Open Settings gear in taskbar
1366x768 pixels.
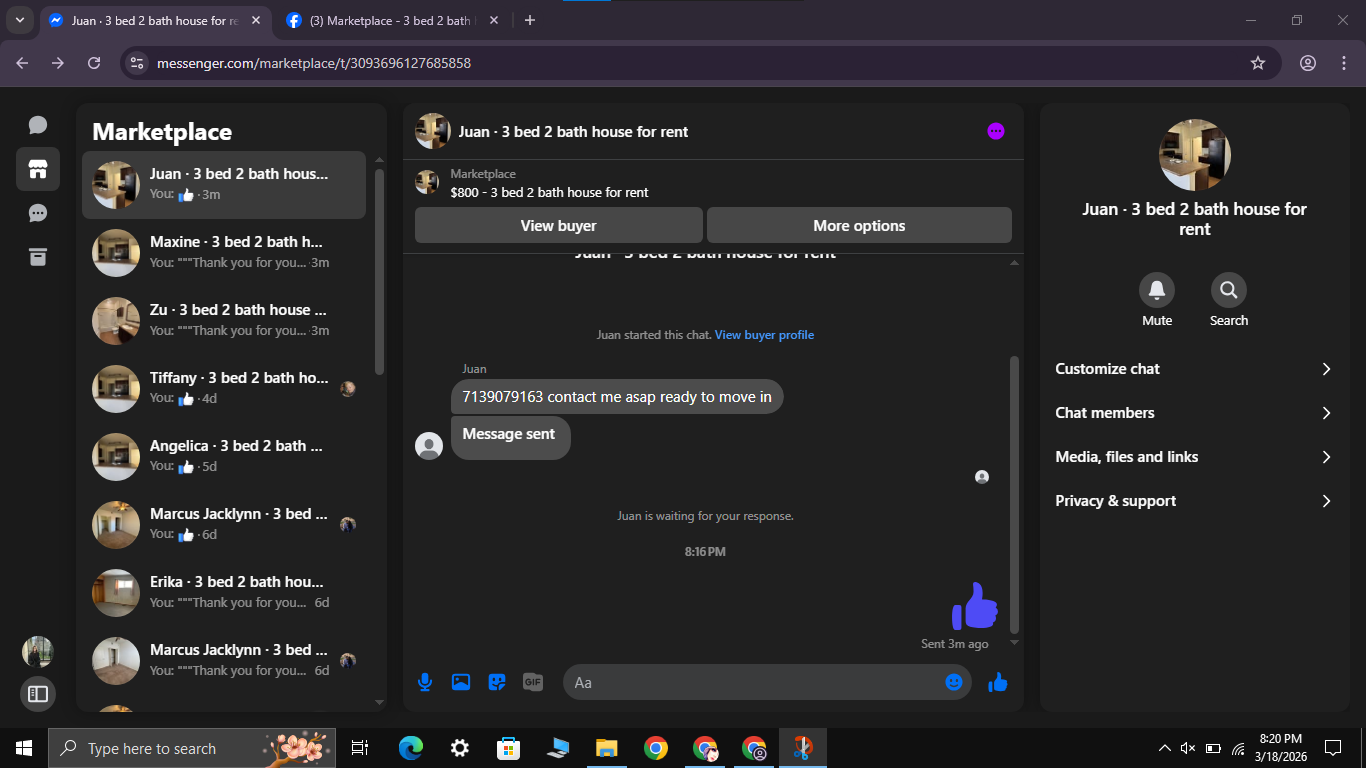tap(460, 748)
